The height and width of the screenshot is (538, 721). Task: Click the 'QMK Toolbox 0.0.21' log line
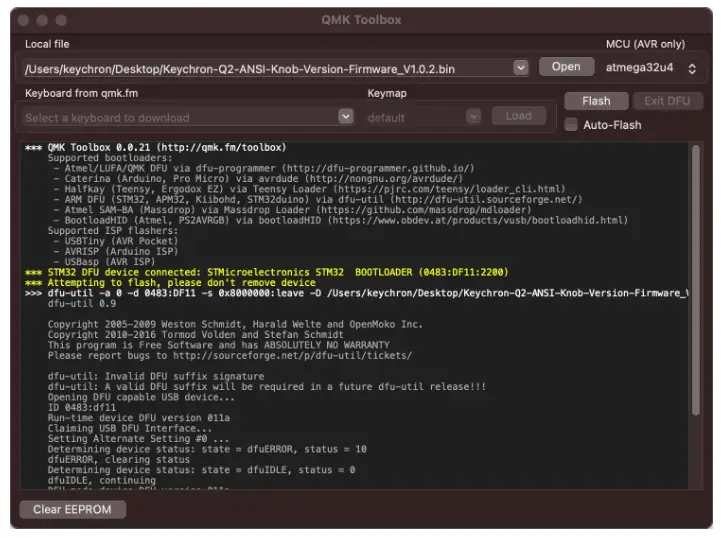(156, 148)
